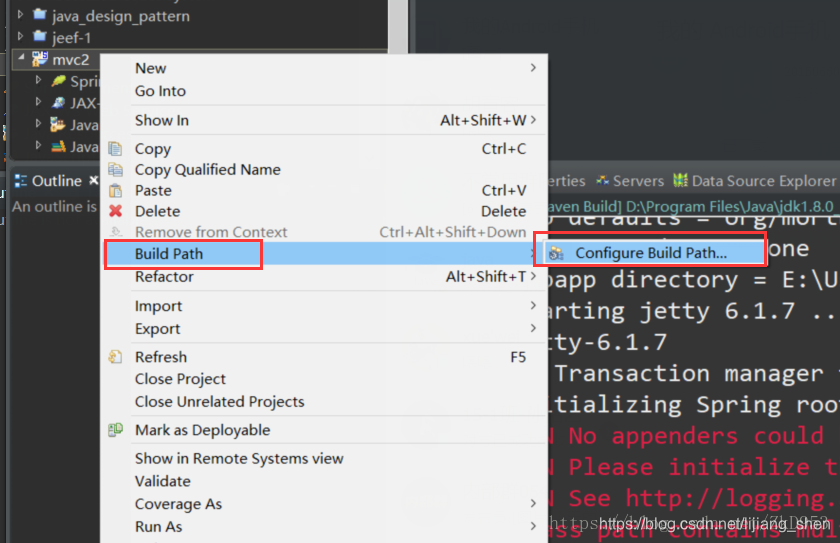Expand the java_design_pattern project
The height and width of the screenshot is (543, 840).
coord(20,14)
